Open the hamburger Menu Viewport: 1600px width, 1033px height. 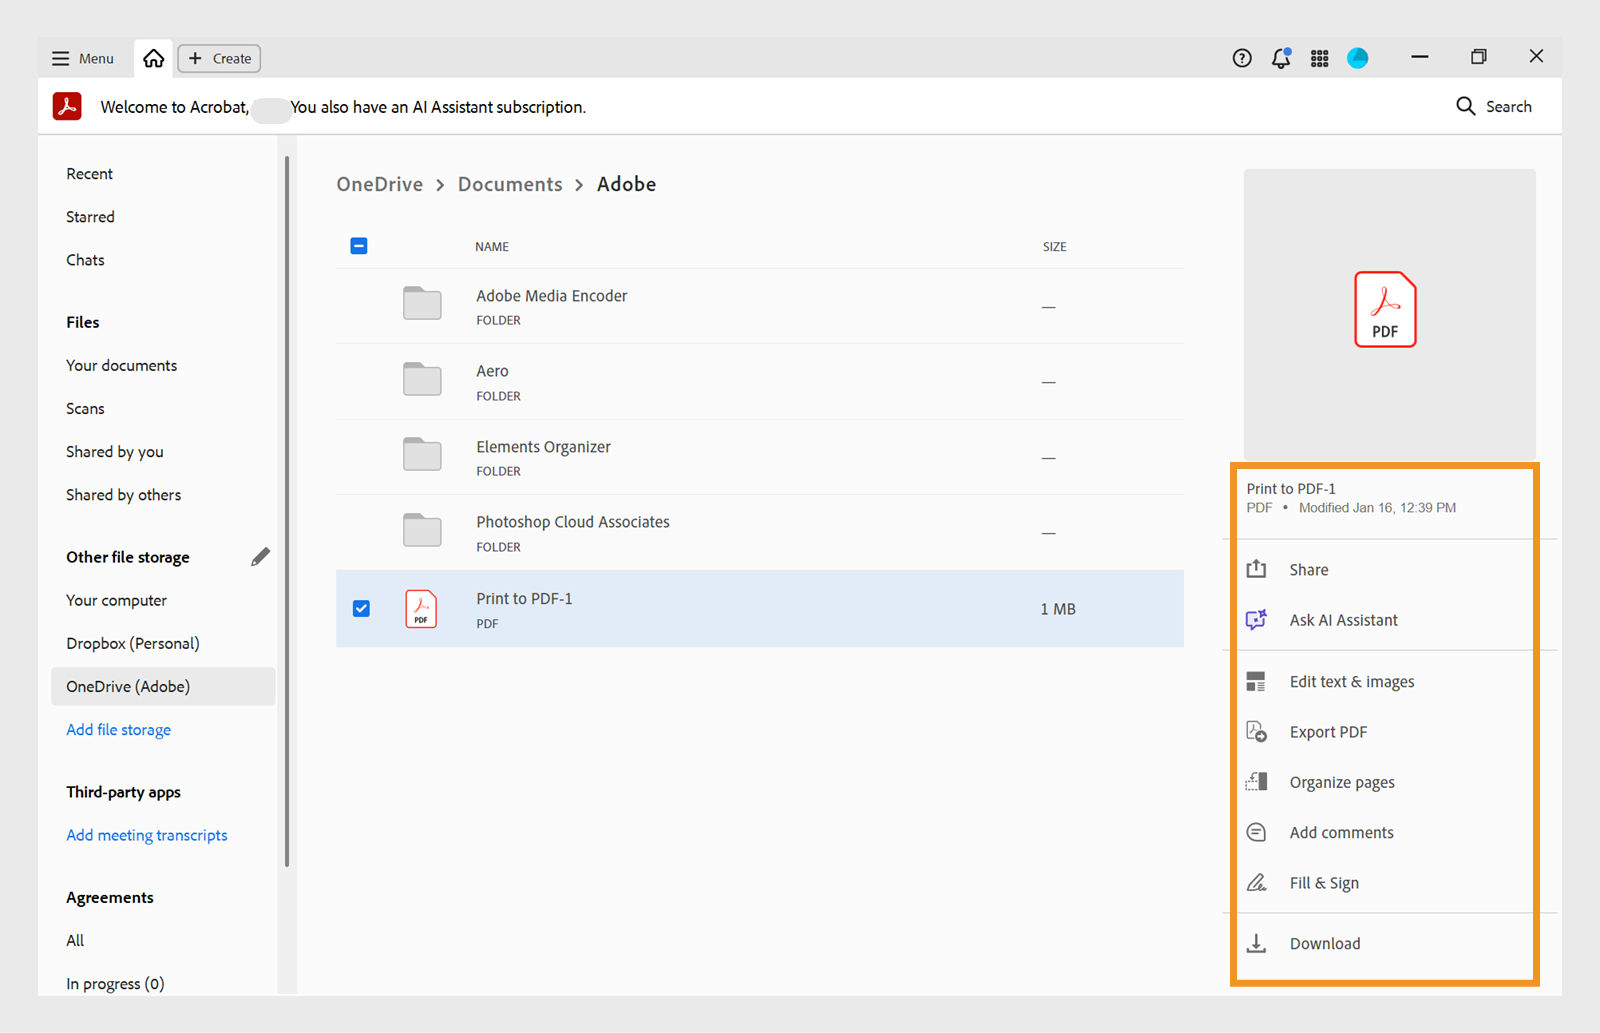82,58
